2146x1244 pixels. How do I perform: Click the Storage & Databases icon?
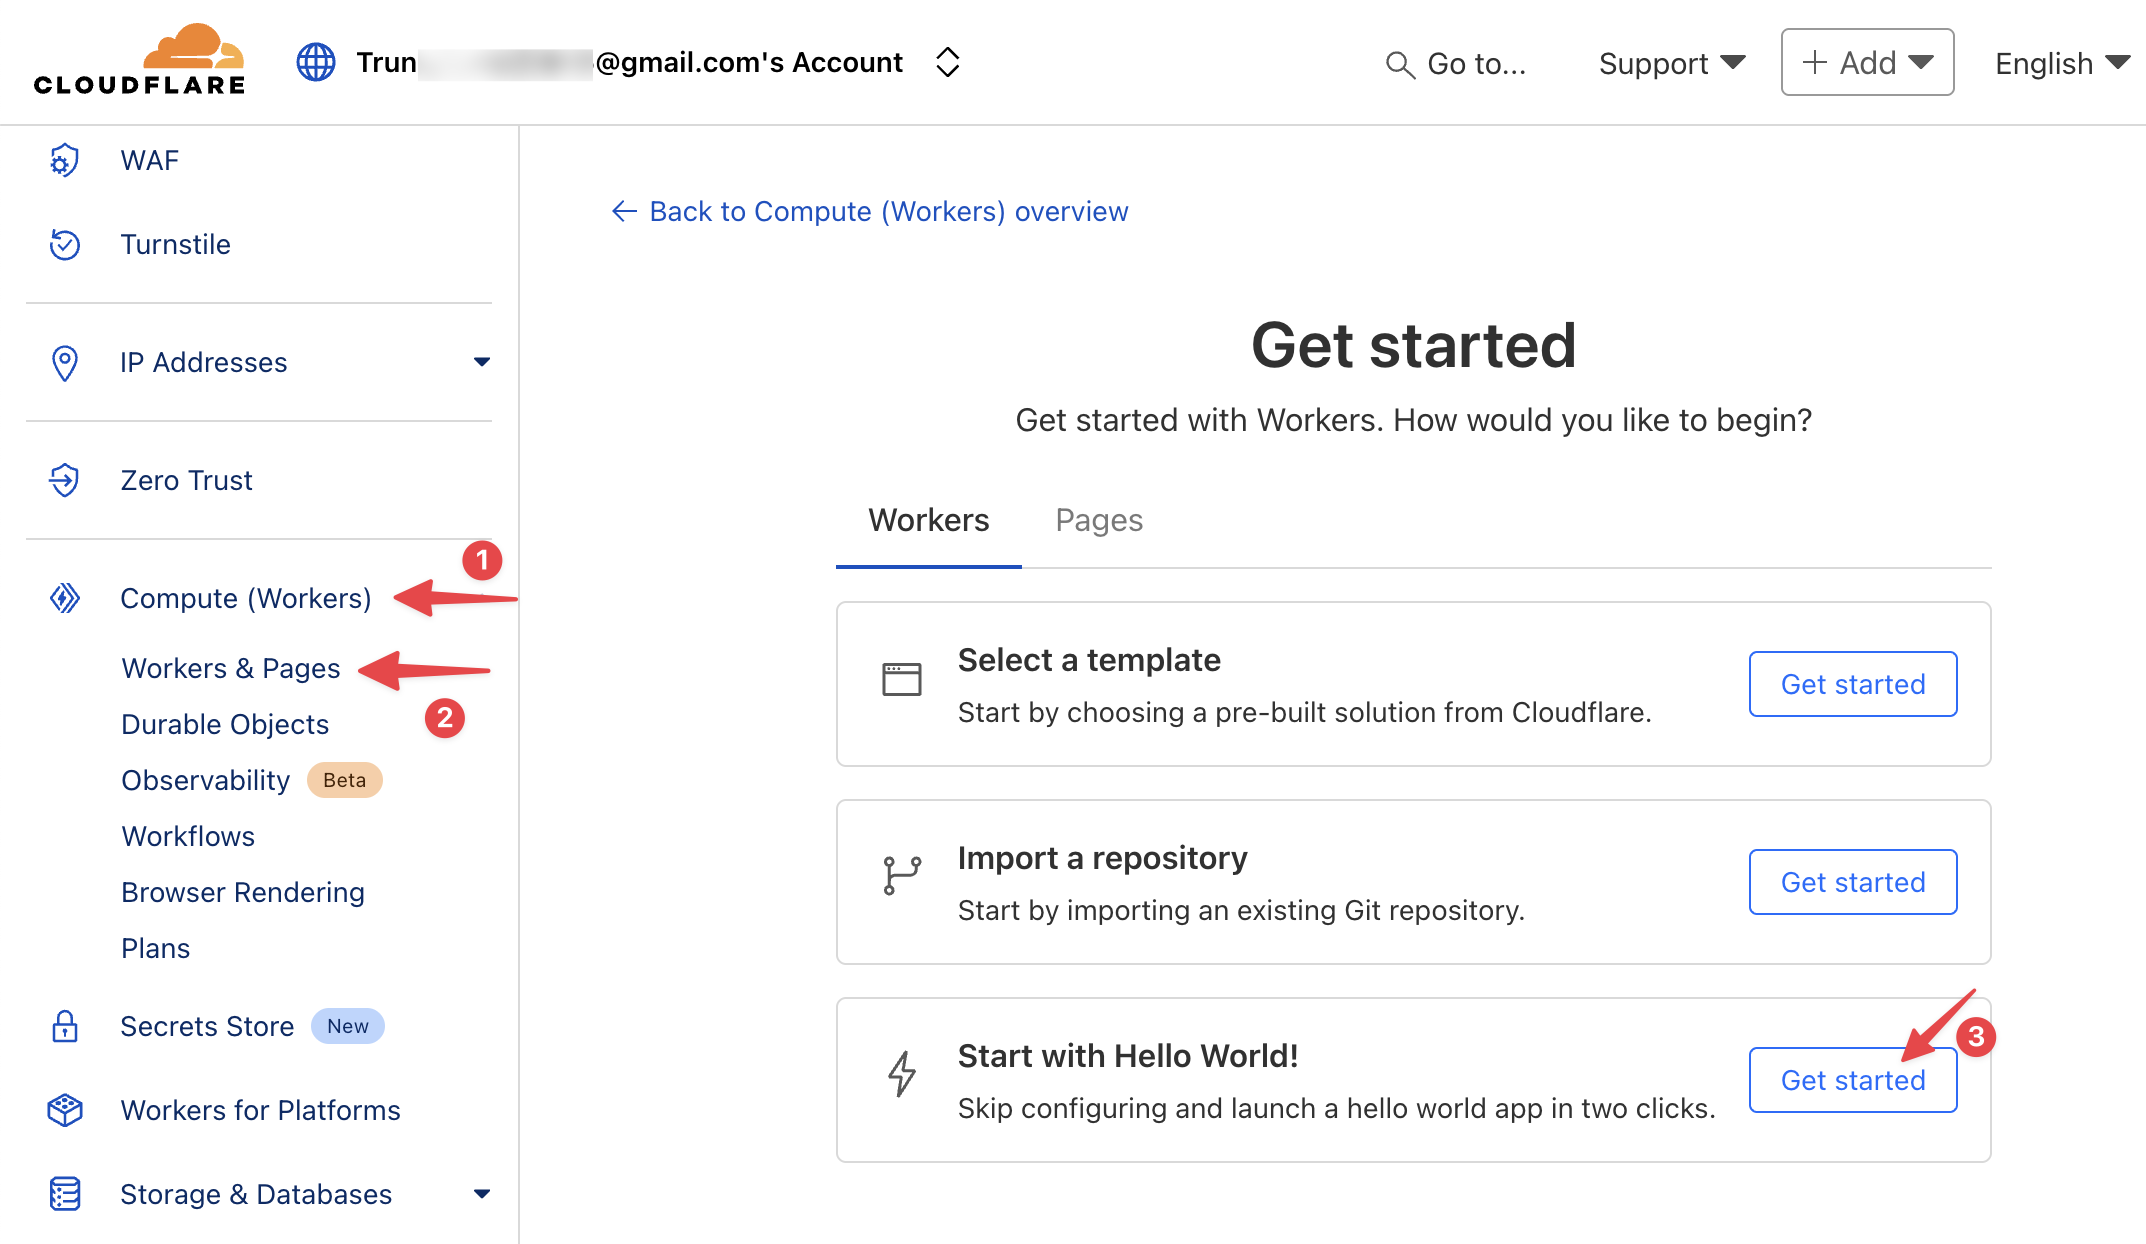(65, 1194)
